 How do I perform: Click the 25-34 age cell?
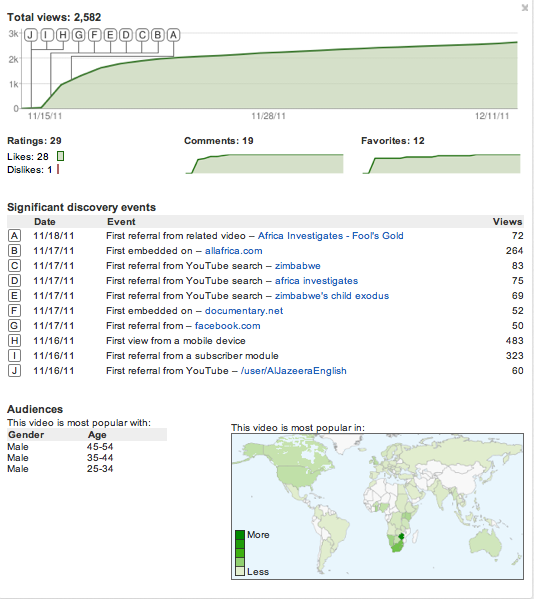[100, 469]
